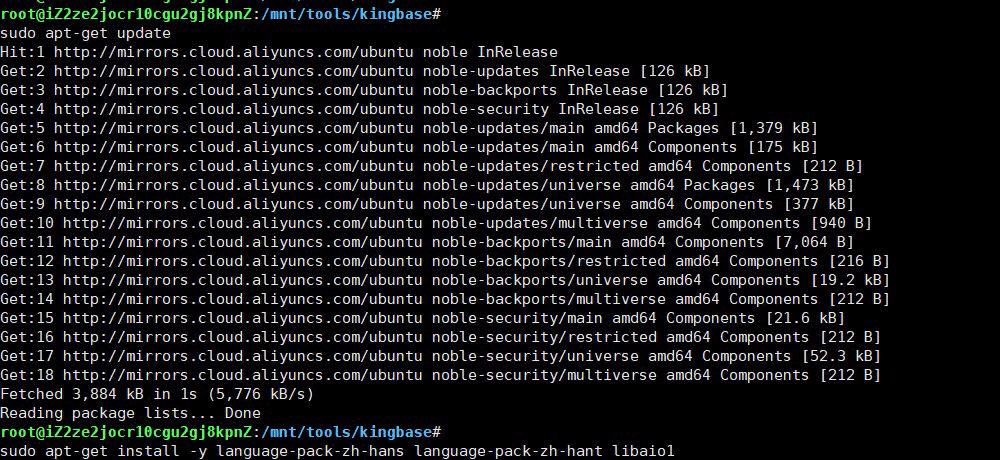Click the '[1,379 kB]' size text
1000x460 pixels.
[774, 128]
